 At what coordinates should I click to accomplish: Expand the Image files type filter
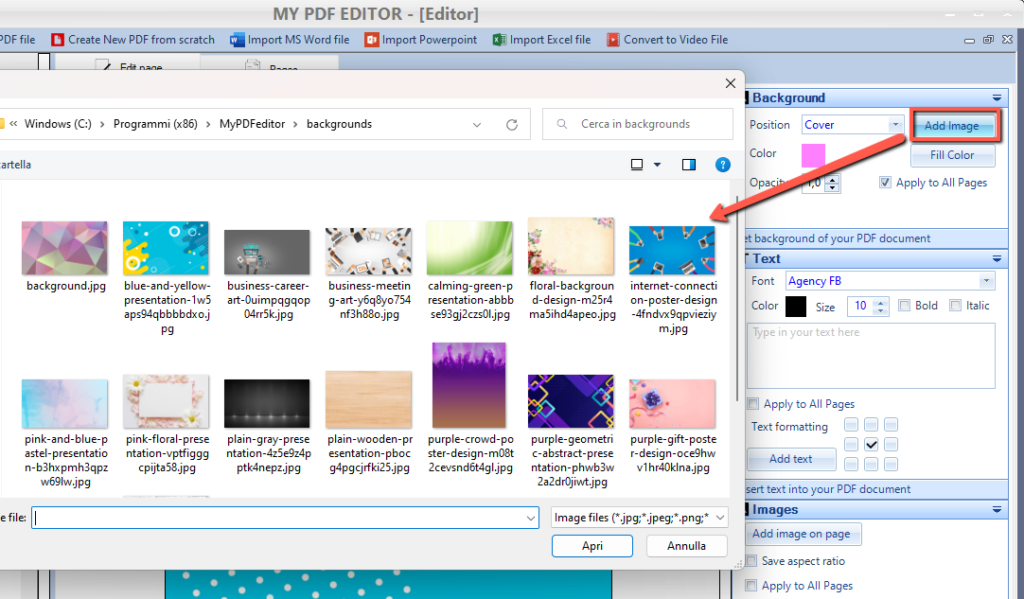coord(720,518)
